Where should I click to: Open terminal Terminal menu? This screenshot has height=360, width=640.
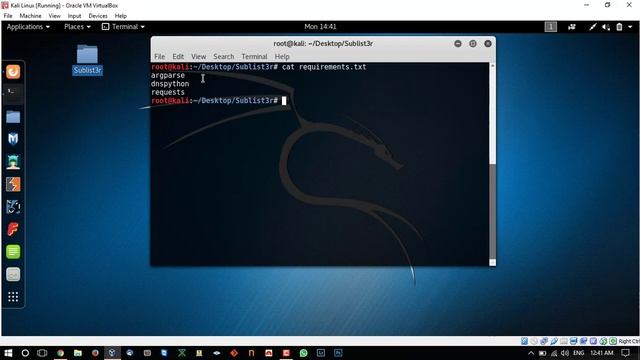pos(254,56)
